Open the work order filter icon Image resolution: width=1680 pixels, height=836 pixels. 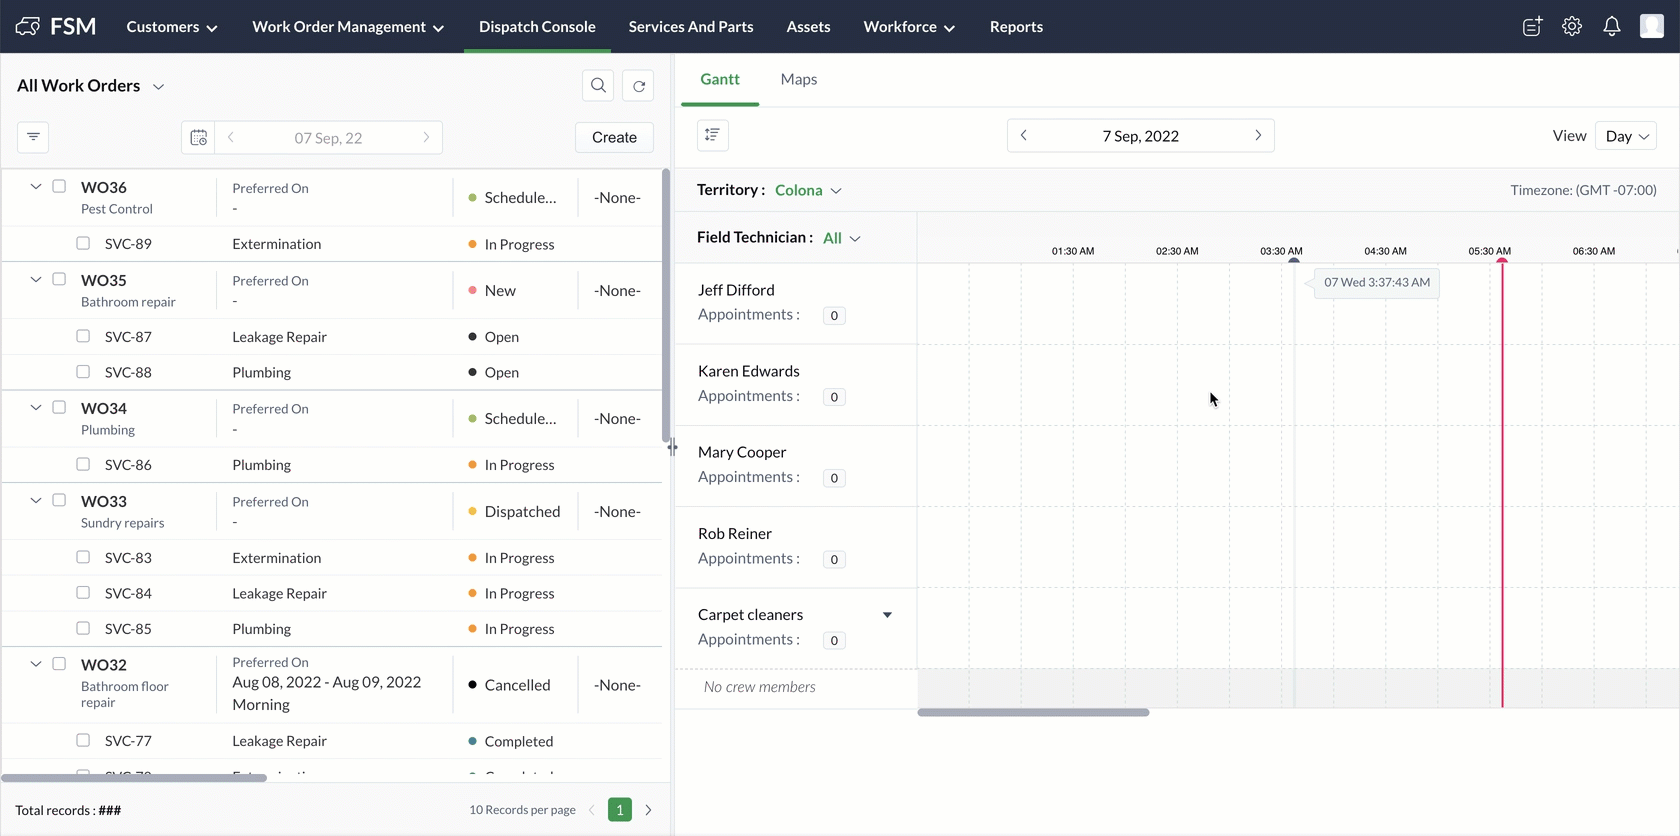33,137
